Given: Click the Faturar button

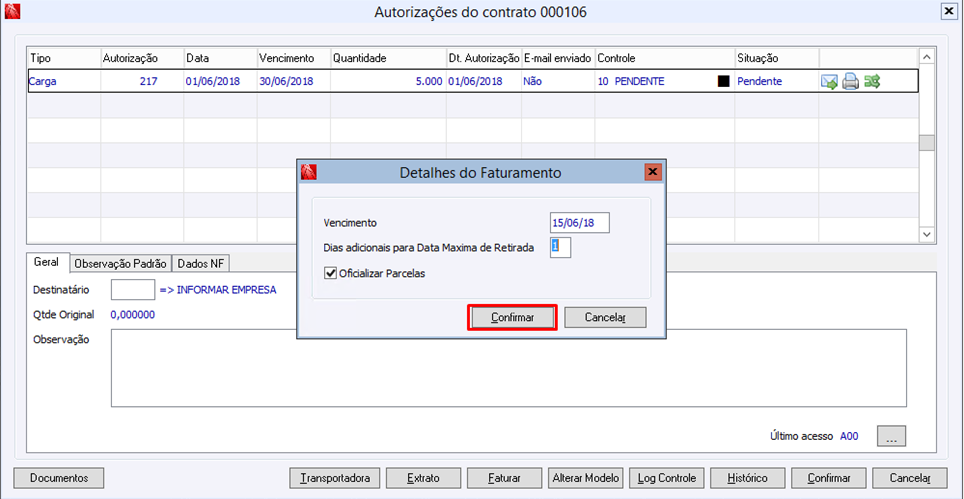Looking at the screenshot, I should click(x=504, y=477).
